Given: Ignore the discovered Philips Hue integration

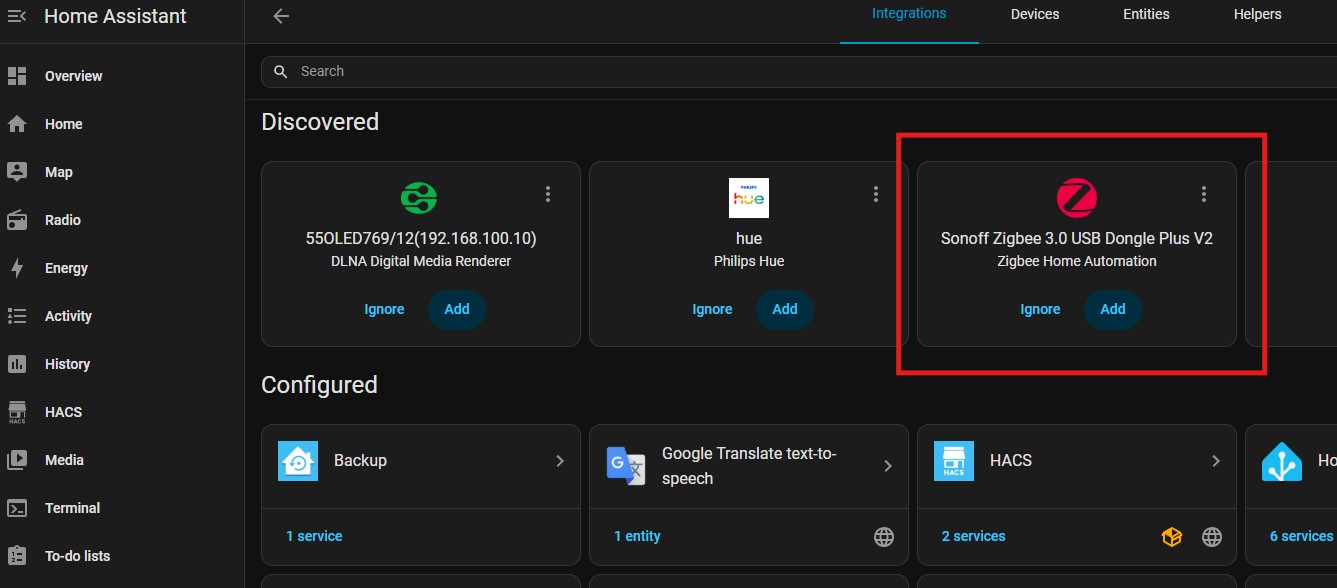Looking at the screenshot, I should [712, 309].
